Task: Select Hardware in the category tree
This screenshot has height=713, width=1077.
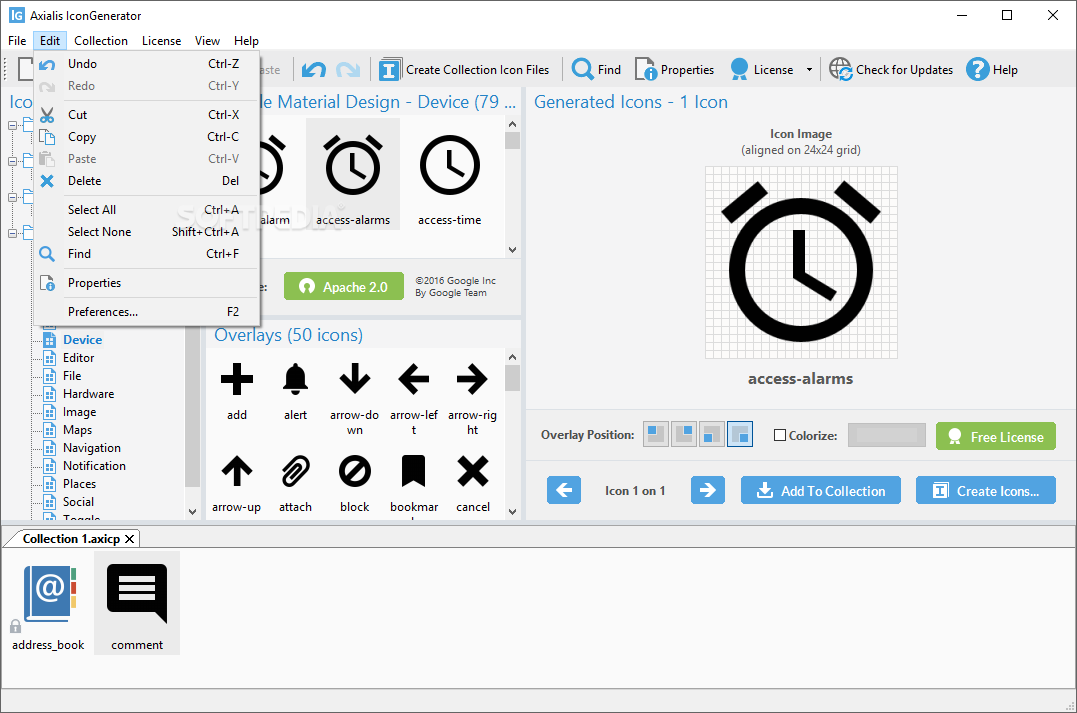Action: coord(89,394)
